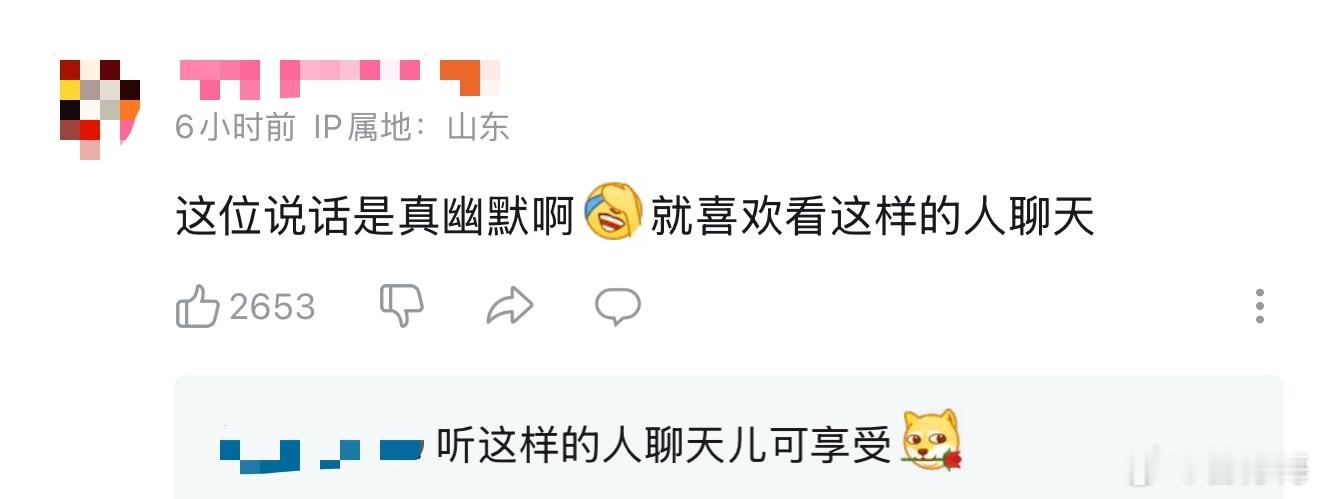Tap the 6小时前 timestamp

[x=235, y=128]
